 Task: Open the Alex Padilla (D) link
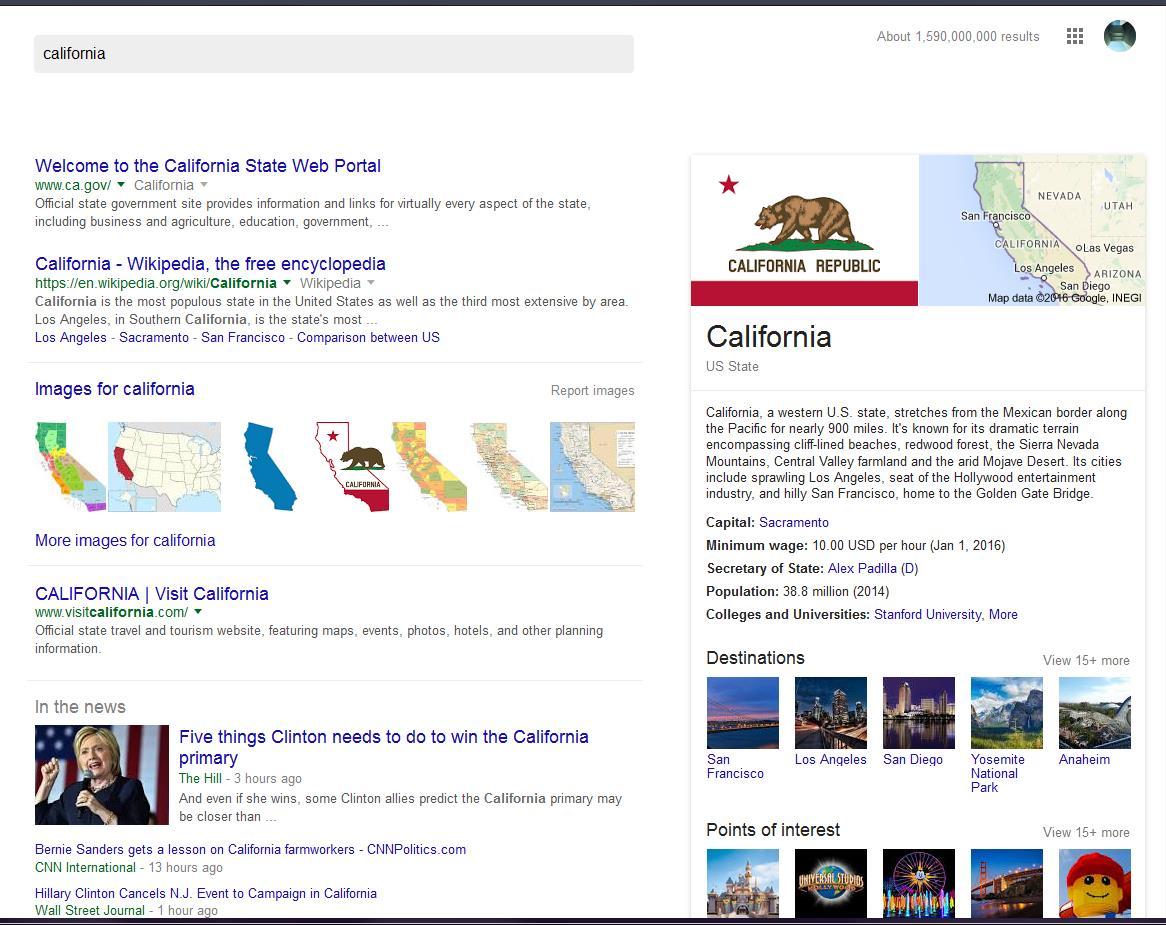tap(873, 569)
